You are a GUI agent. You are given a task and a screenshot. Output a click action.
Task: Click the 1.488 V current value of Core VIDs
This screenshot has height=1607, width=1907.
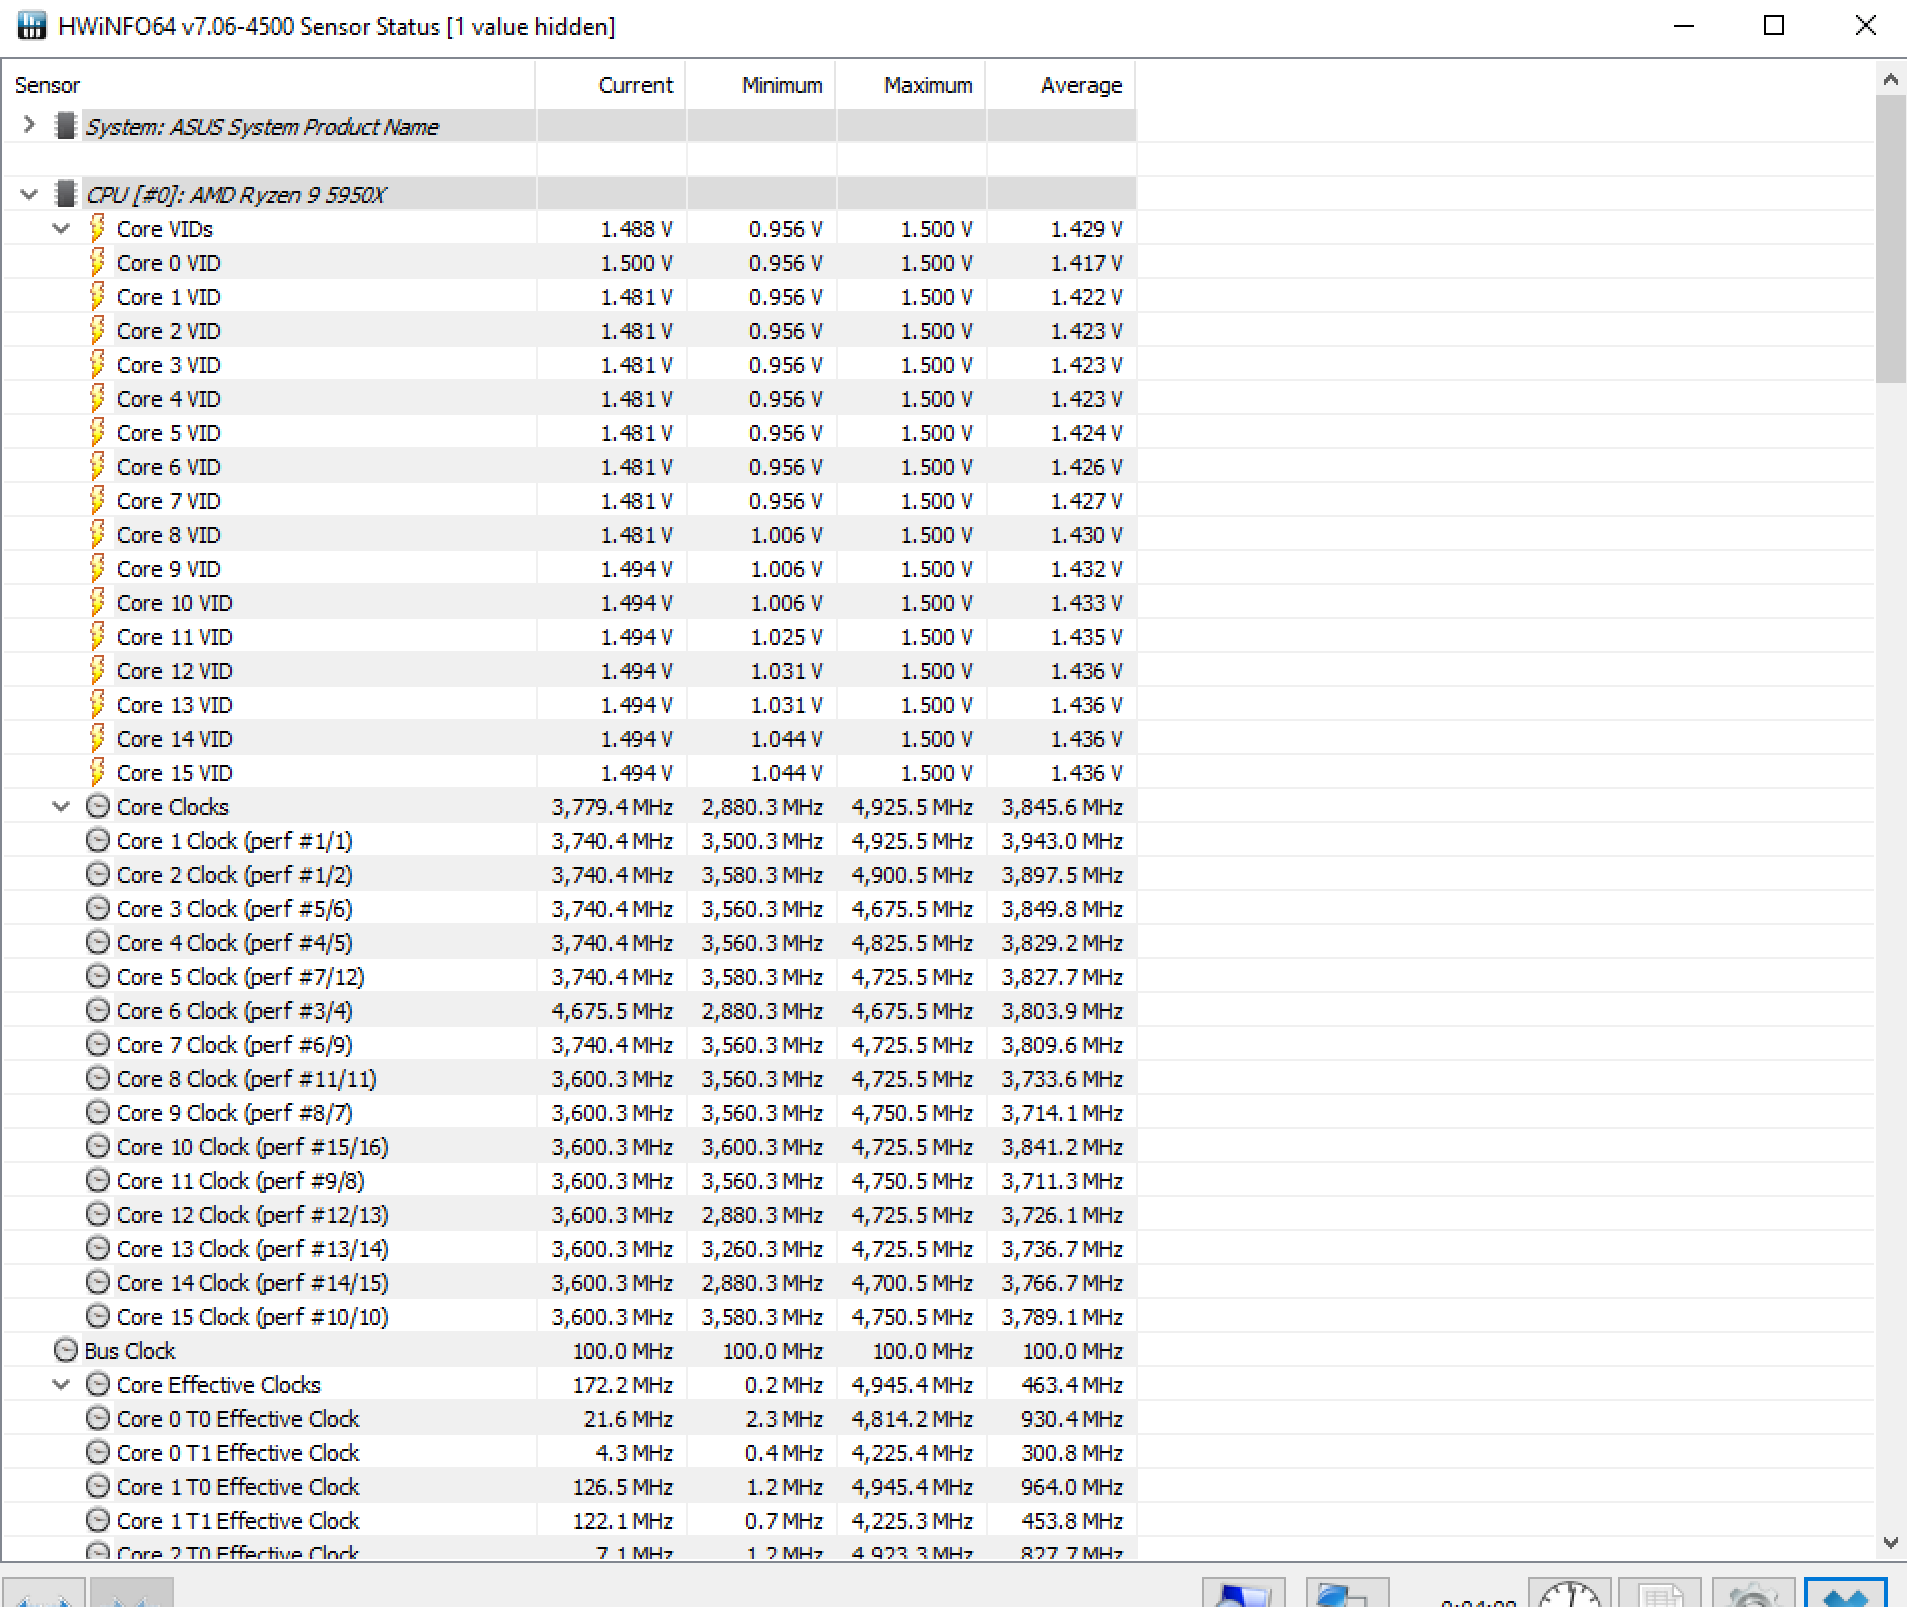(x=637, y=228)
